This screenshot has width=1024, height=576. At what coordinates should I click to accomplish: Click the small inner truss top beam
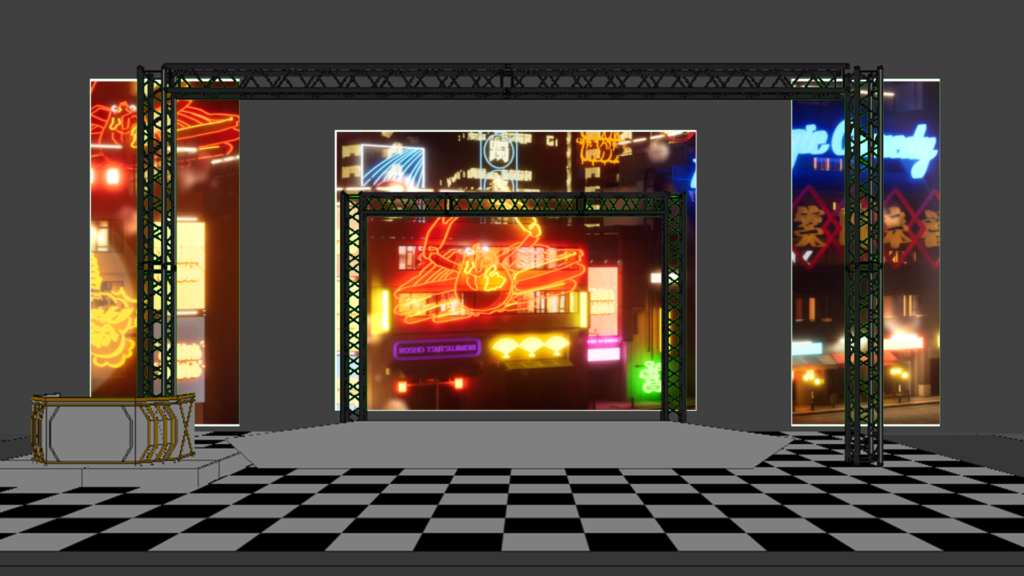[510, 204]
